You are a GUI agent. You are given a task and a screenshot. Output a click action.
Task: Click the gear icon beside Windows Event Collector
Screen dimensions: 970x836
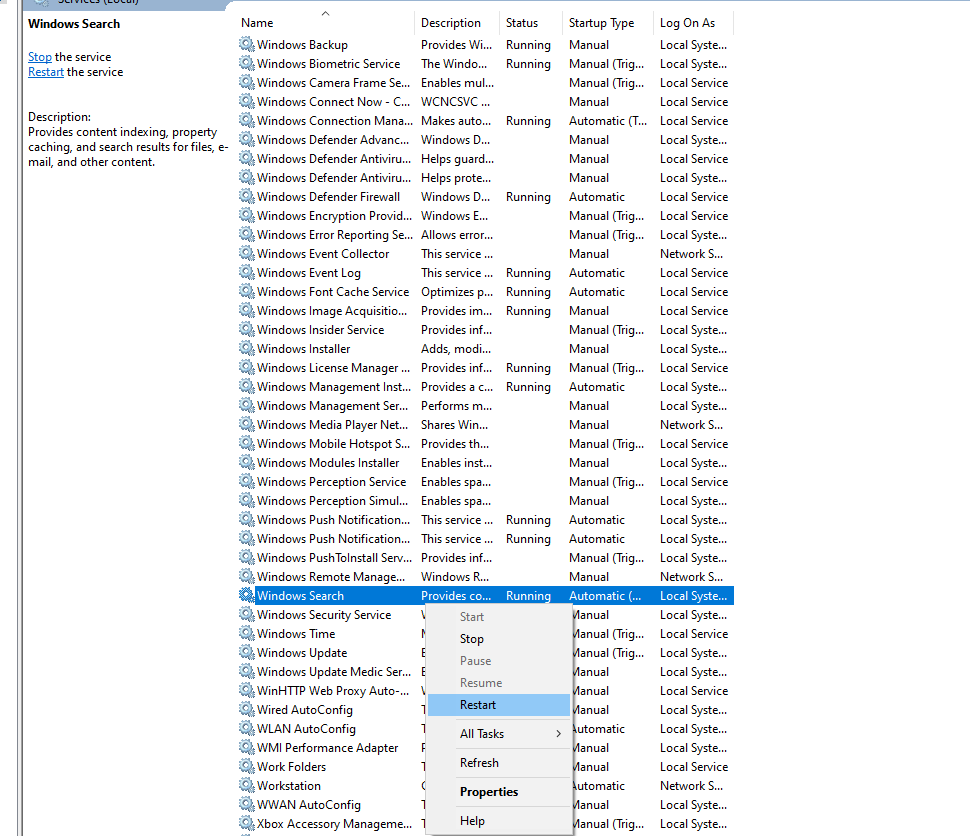pos(247,253)
